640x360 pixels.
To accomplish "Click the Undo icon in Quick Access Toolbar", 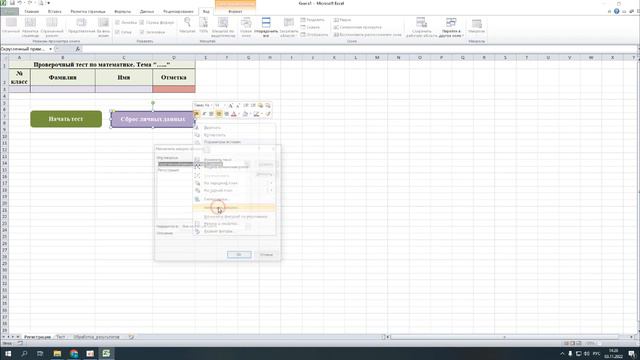I will tap(20, 3).
